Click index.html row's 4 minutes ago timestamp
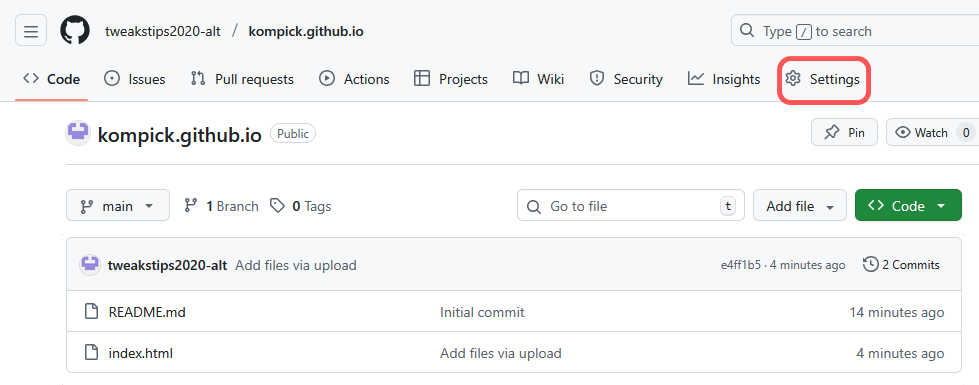Image resolution: width=979 pixels, height=385 pixels. [900, 353]
